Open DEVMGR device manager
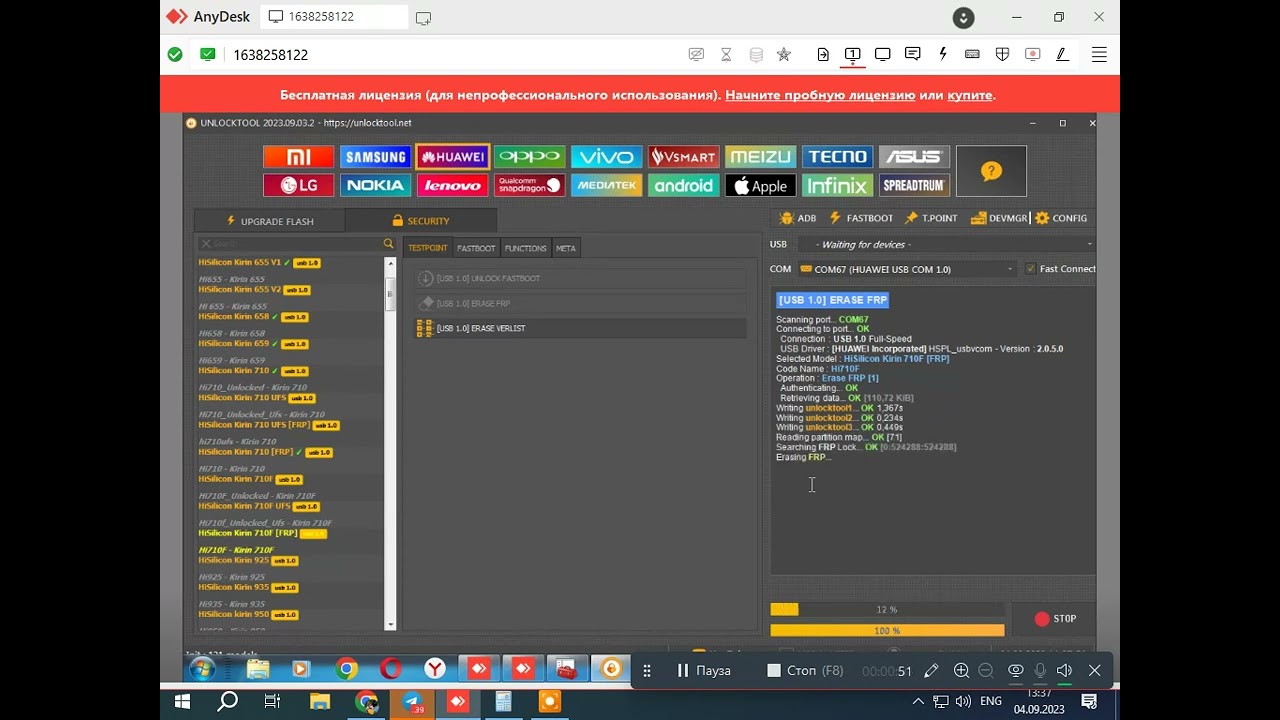Image resolution: width=1280 pixels, height=720 pixels. click(999, 218)
